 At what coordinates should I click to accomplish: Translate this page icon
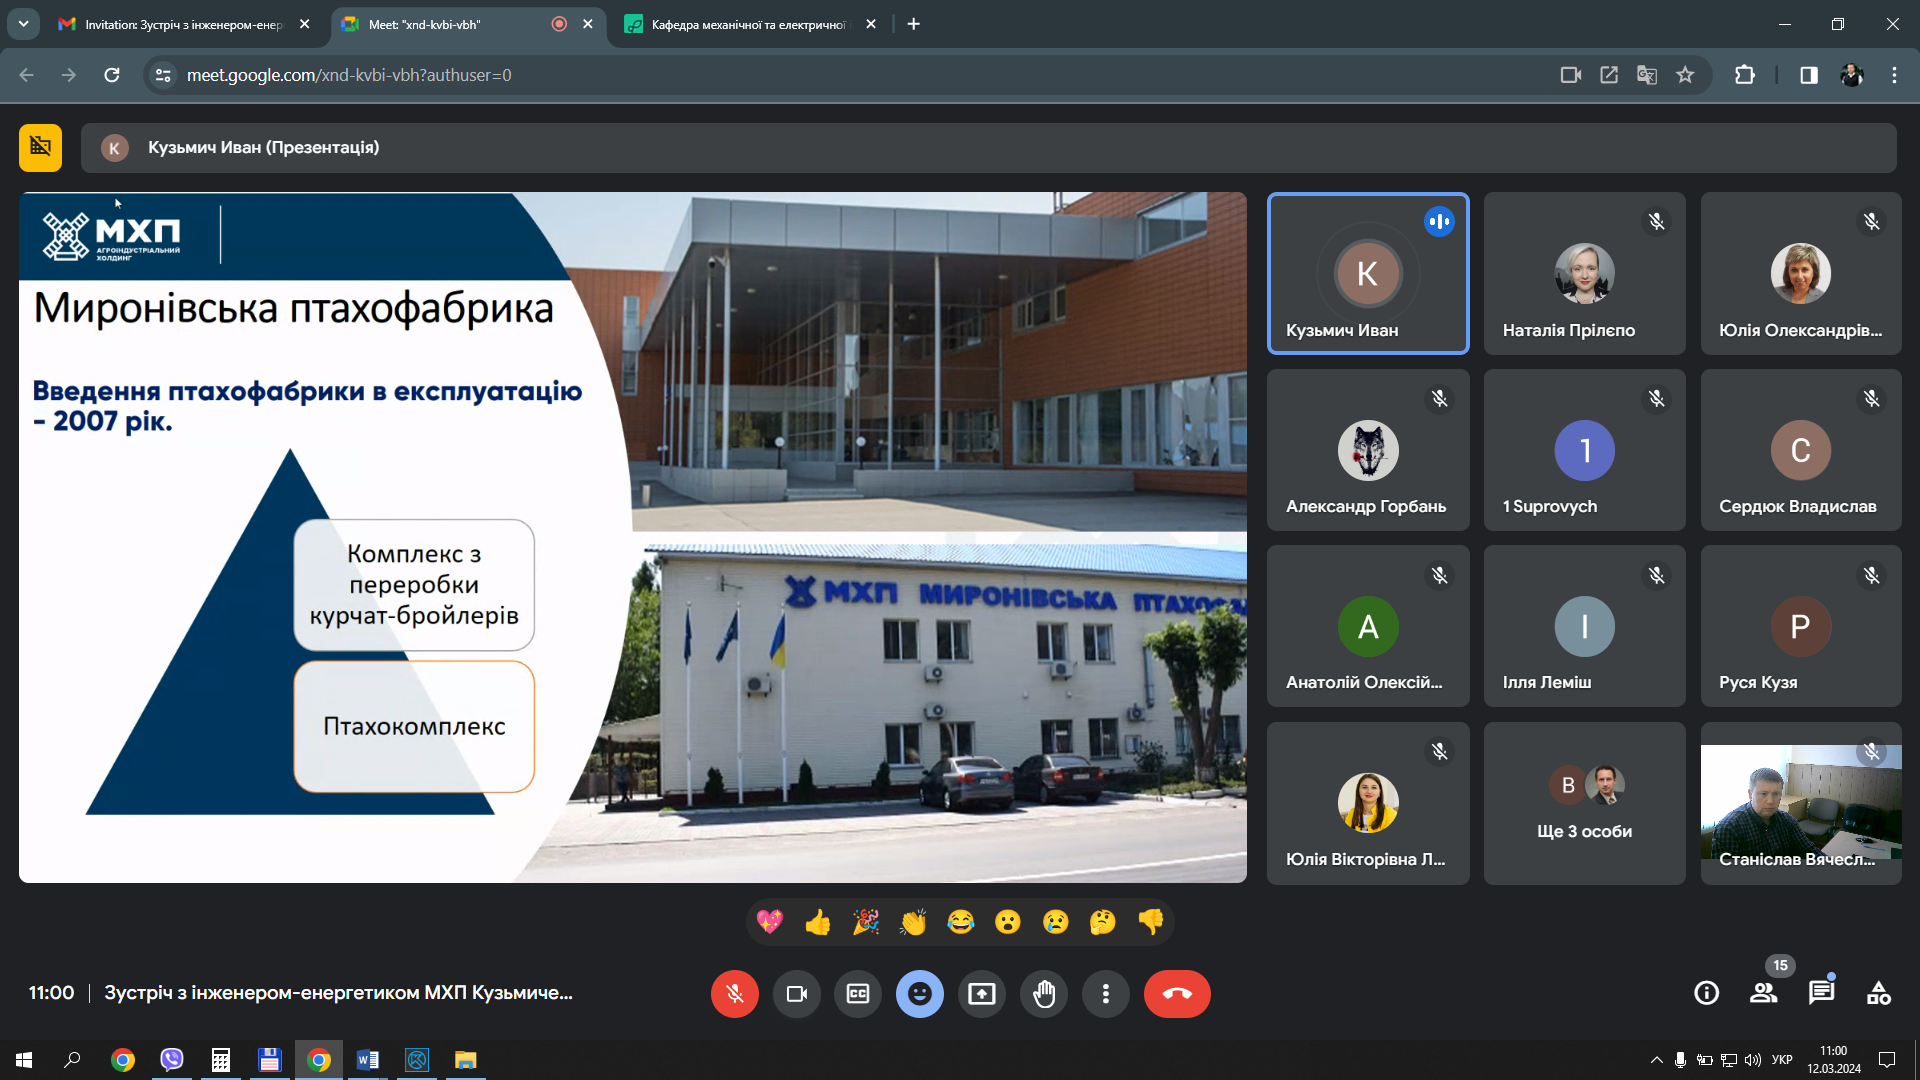[x=1647, y=75]
